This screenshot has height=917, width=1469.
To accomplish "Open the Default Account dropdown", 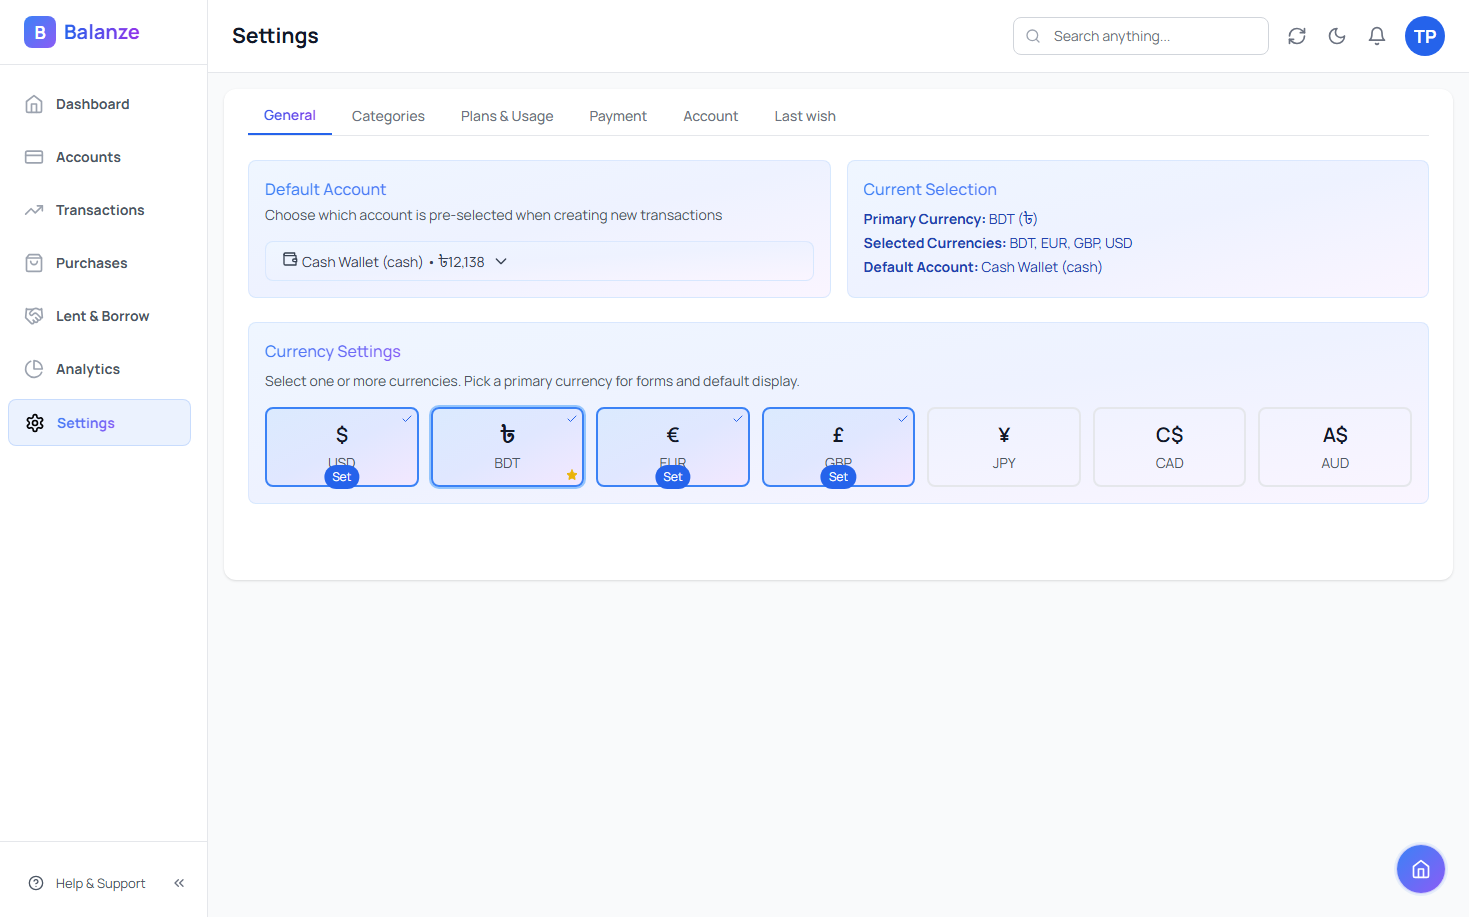I will (x=539, y=261).
